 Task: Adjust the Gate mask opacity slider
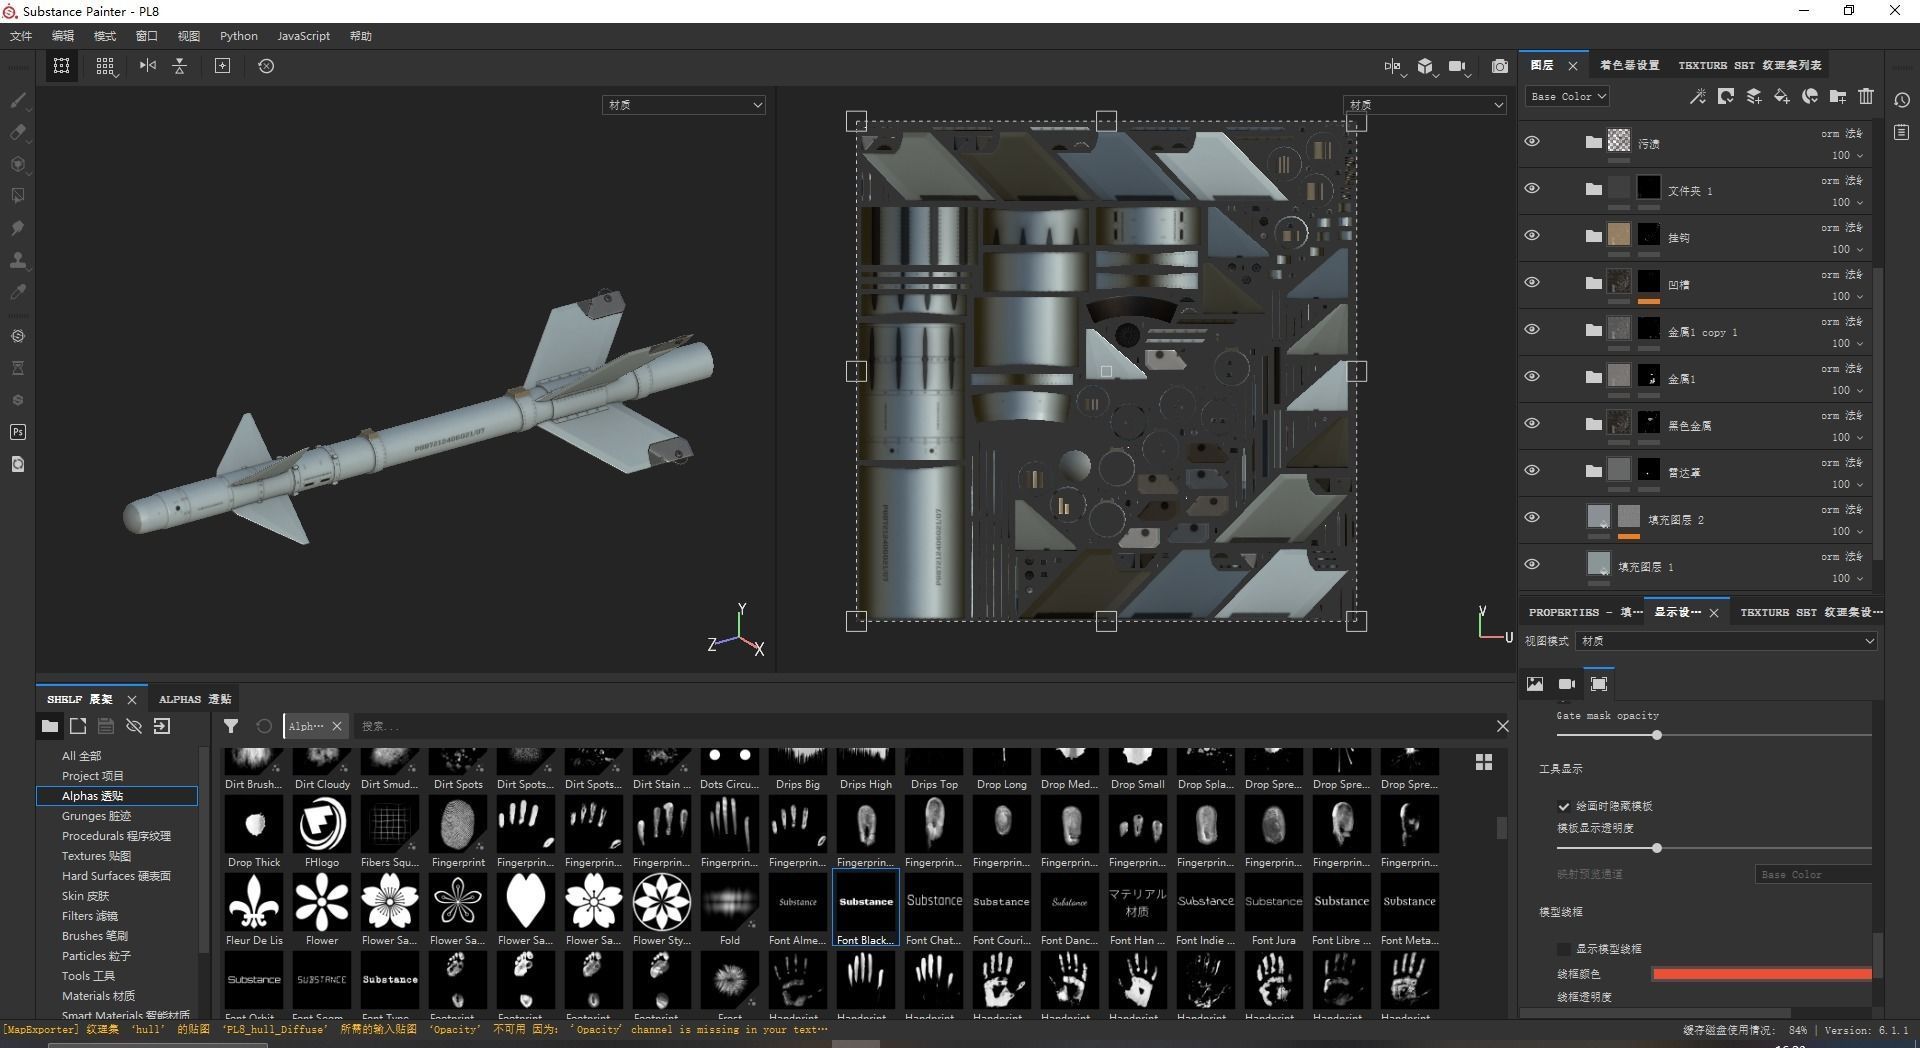point(1657,735)
